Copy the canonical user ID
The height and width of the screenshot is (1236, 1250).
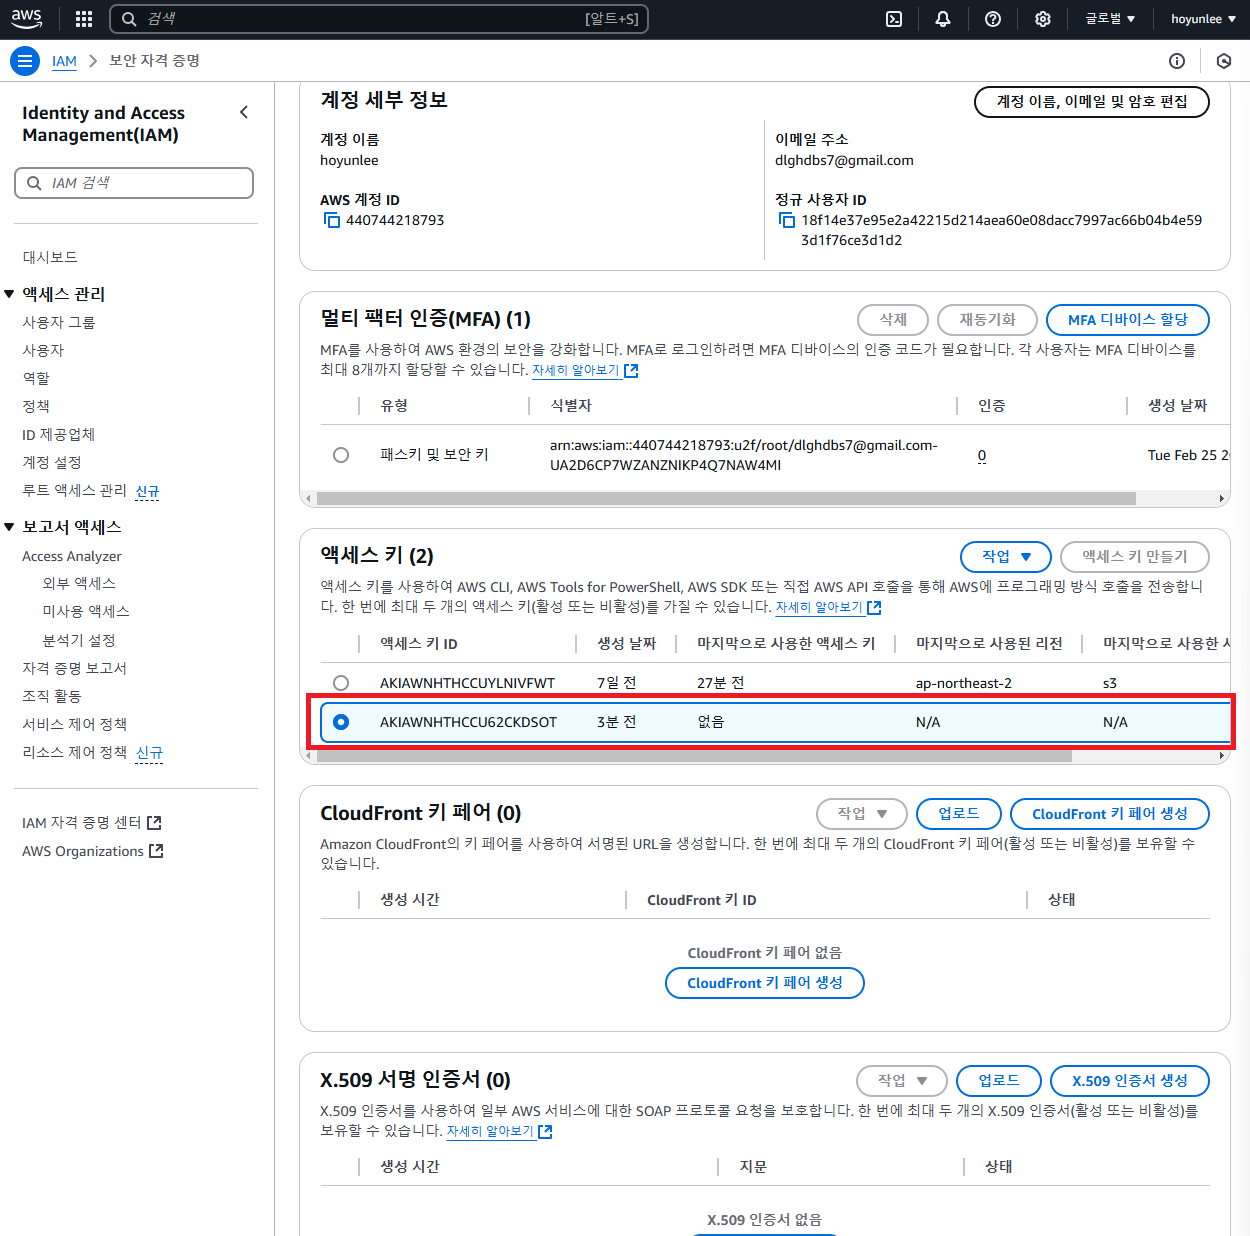click(x=787, y=220)
